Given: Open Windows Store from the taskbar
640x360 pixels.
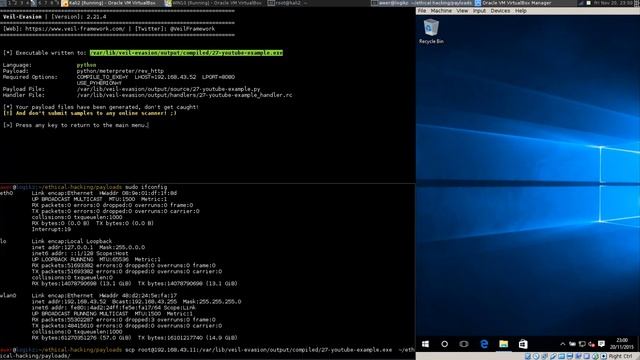Looking at the screenshot, I should tap(523, 344).
